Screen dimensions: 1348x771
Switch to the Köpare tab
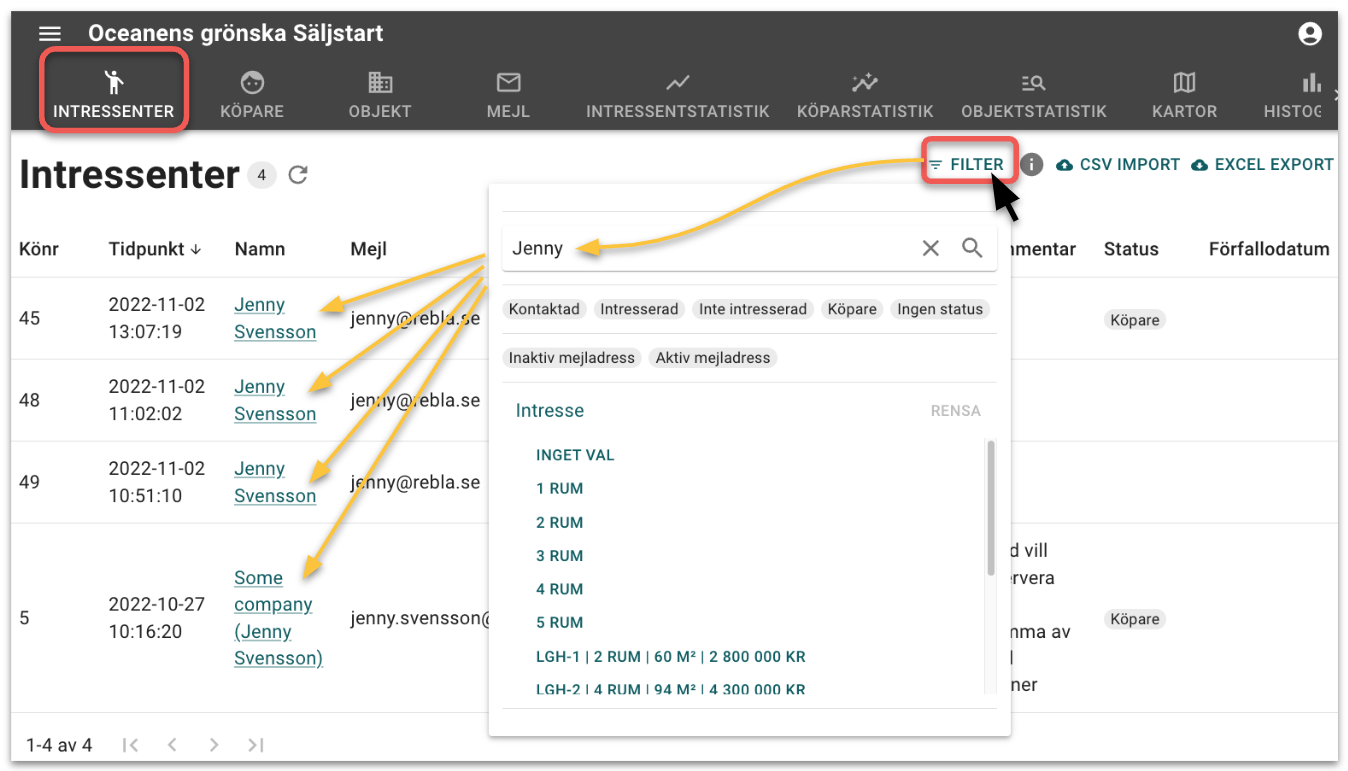coord(252,95)
